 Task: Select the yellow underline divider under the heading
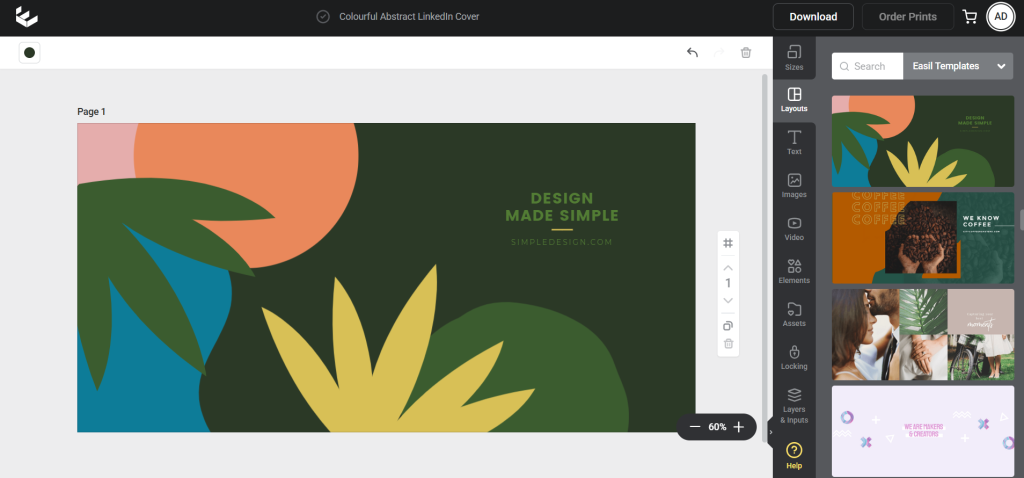tap(562, 230)
